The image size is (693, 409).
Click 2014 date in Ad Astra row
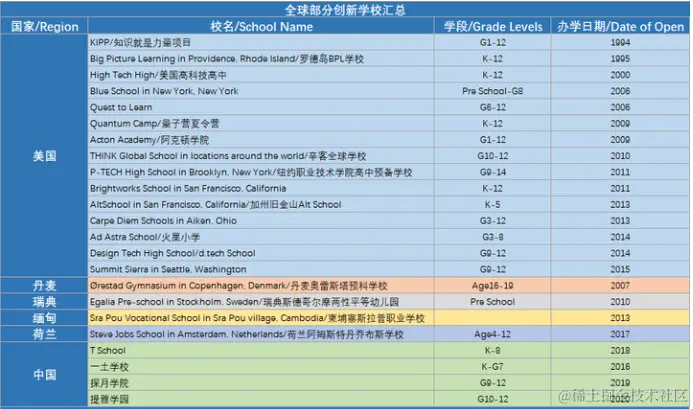[x=620, y=237]
